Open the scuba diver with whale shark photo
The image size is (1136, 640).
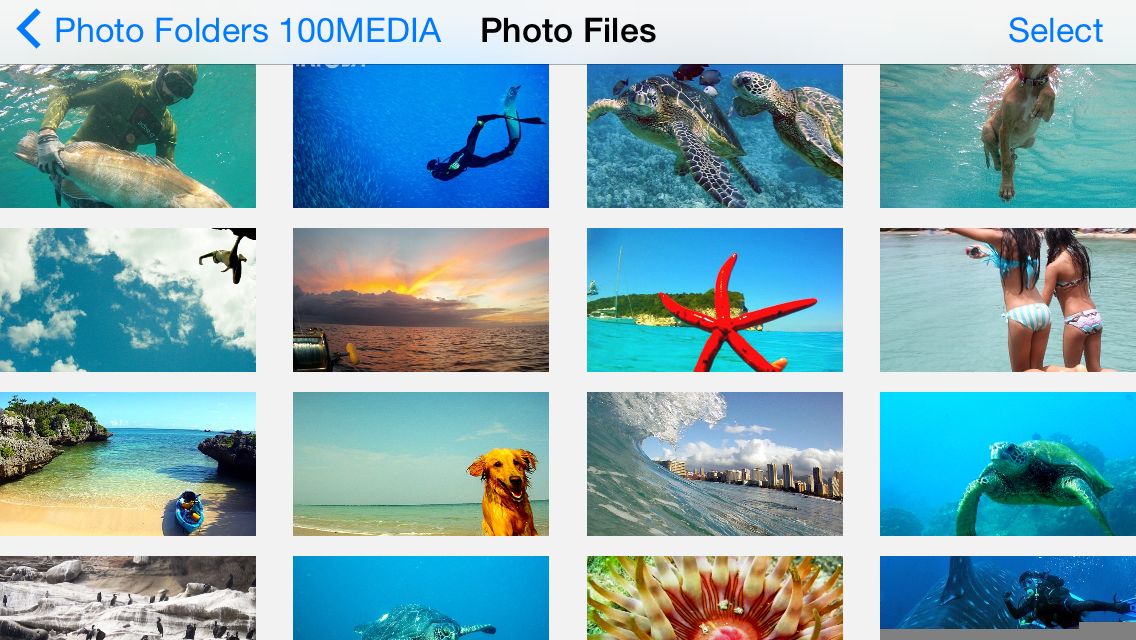(1008, 598)
